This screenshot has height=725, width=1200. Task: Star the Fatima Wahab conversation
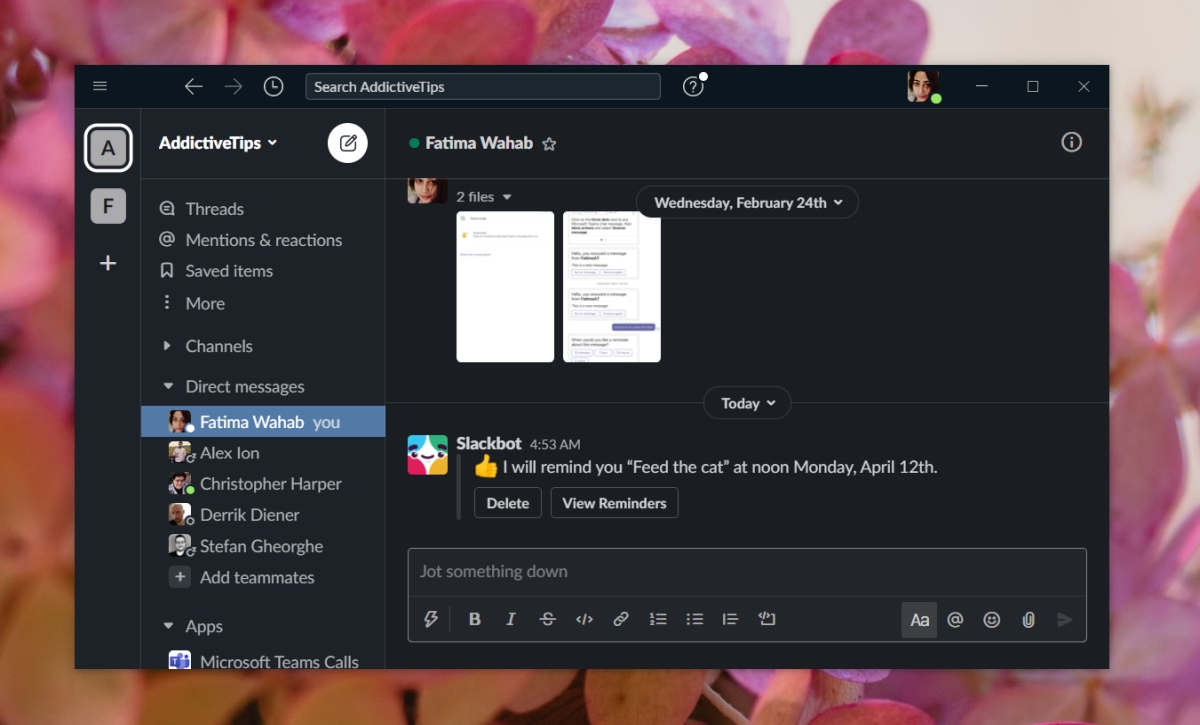(x=549, y=144)
